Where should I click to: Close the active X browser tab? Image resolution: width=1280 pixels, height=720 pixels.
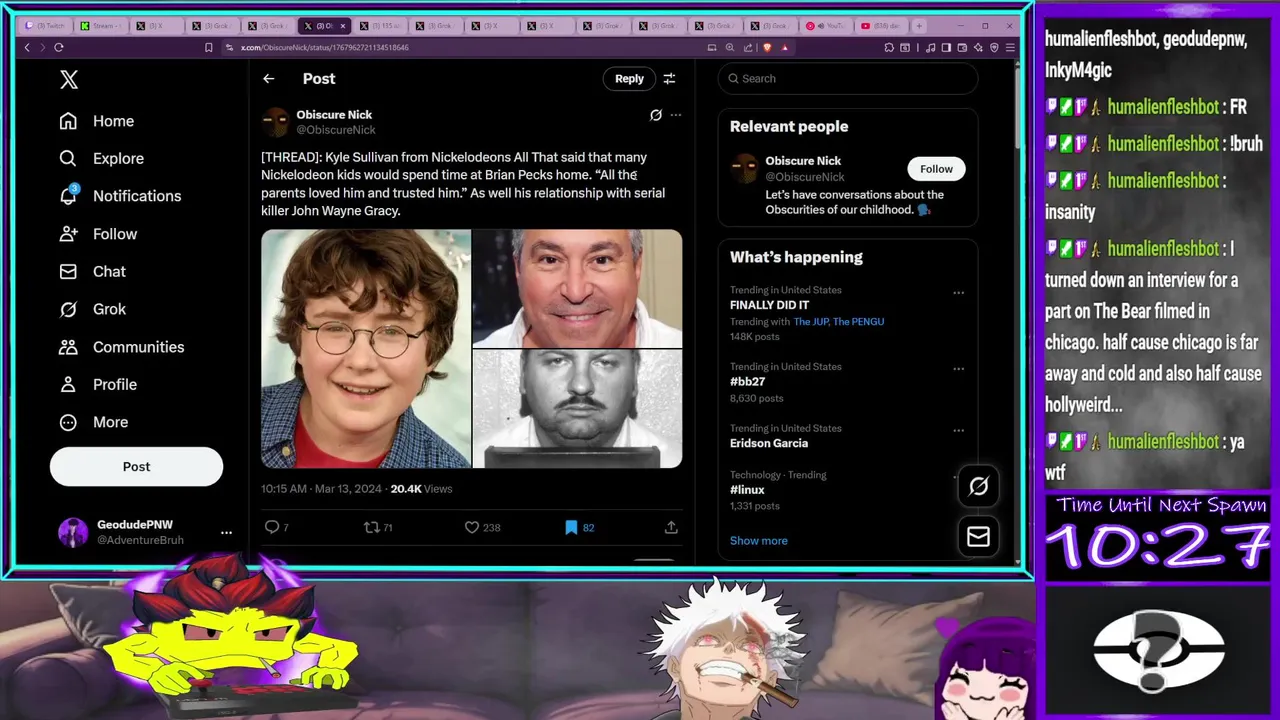point(344,26)
